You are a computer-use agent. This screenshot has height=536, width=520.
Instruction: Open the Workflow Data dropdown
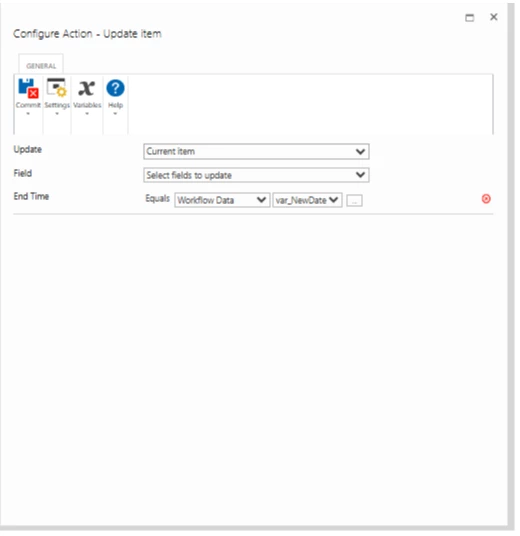[222, 200]
